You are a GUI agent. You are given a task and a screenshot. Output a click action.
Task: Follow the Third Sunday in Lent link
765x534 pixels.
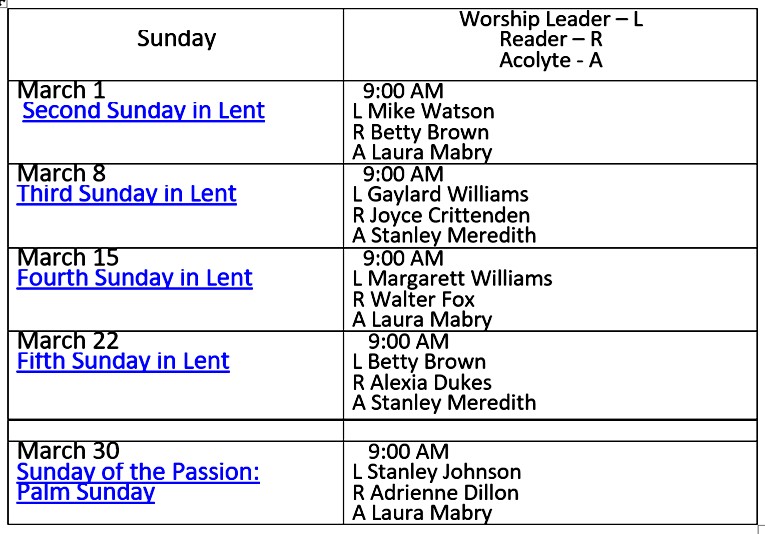click(x=127, y=194)
